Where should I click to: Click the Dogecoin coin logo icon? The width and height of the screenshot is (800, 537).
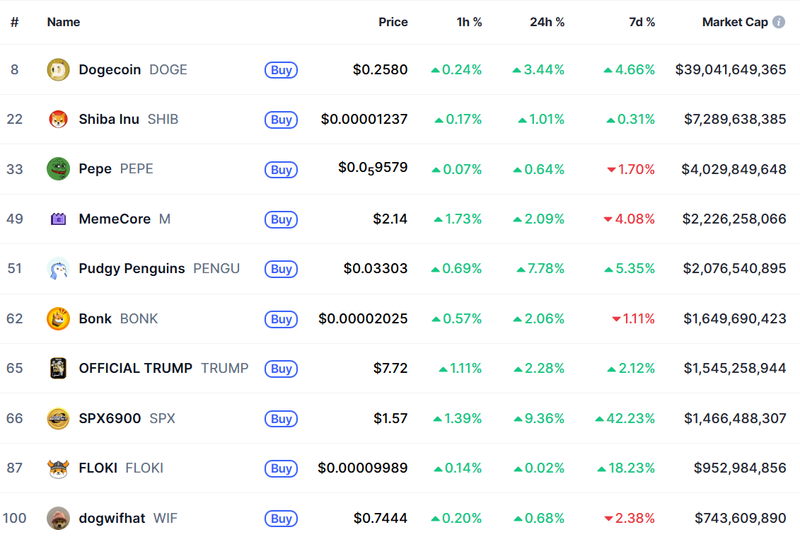pos(58,70)
